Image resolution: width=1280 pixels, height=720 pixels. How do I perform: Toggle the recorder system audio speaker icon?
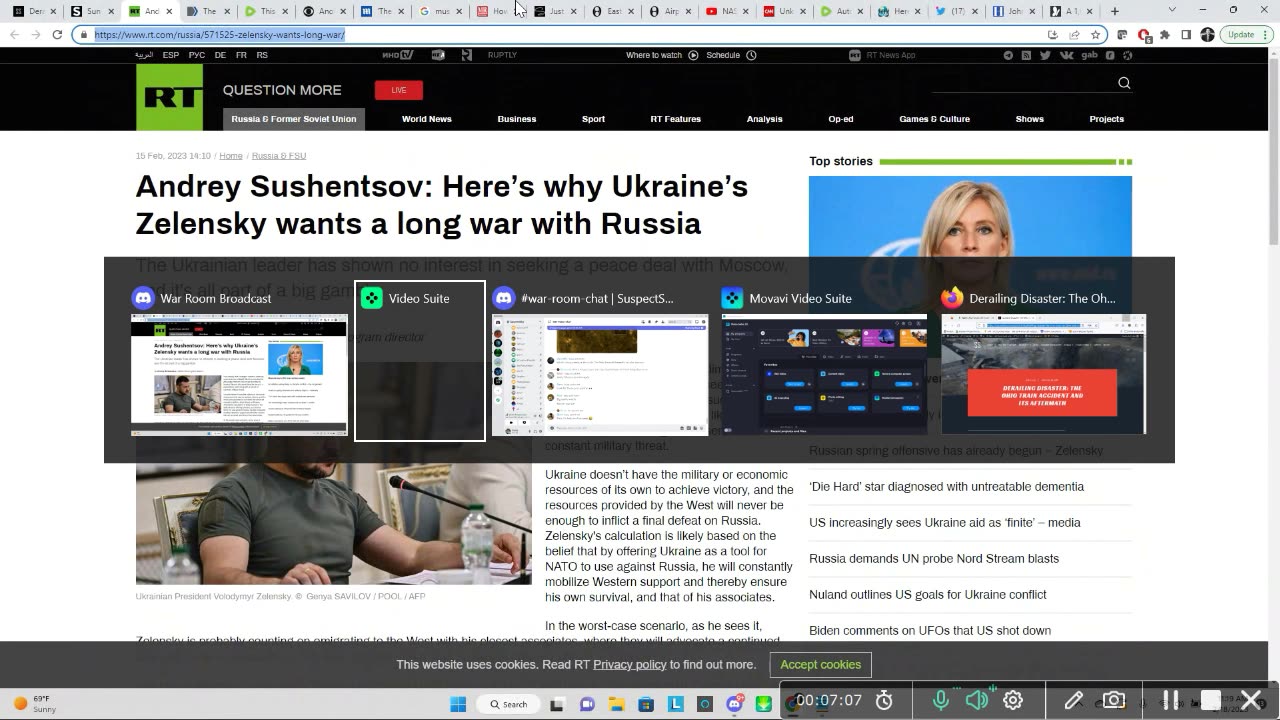click(x=977, y=701)
